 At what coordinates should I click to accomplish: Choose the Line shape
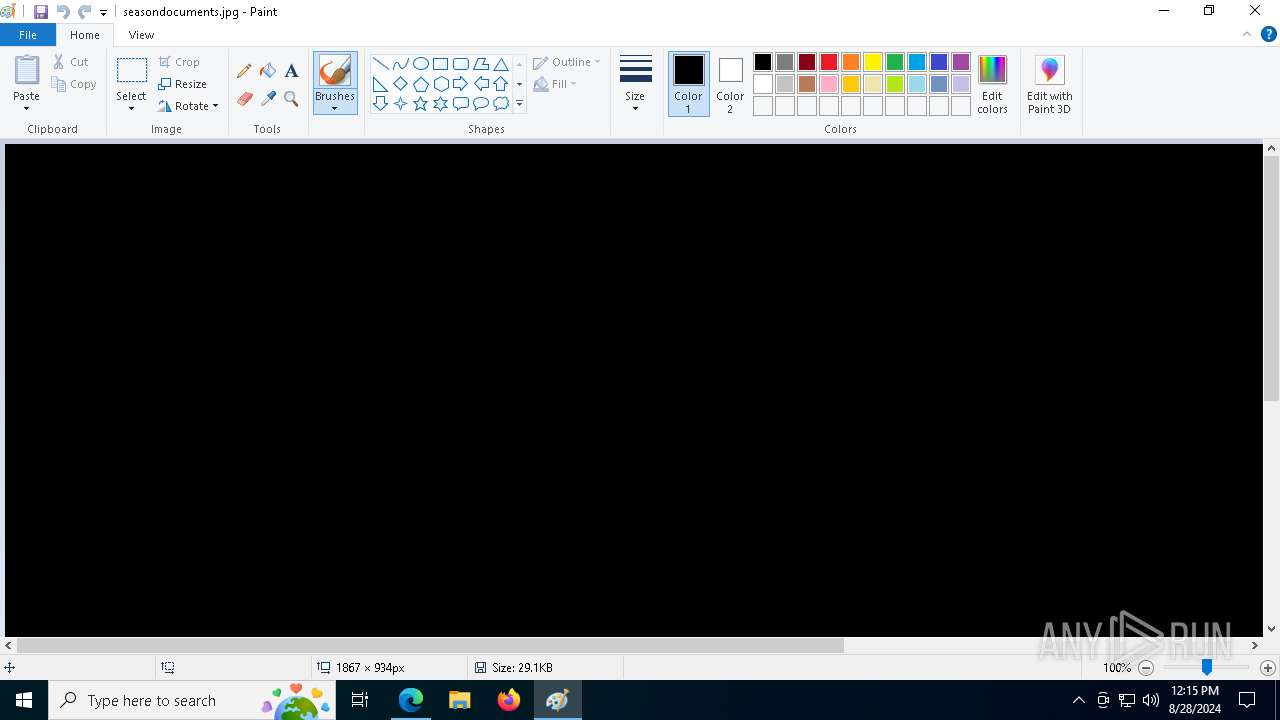point(380,64)
